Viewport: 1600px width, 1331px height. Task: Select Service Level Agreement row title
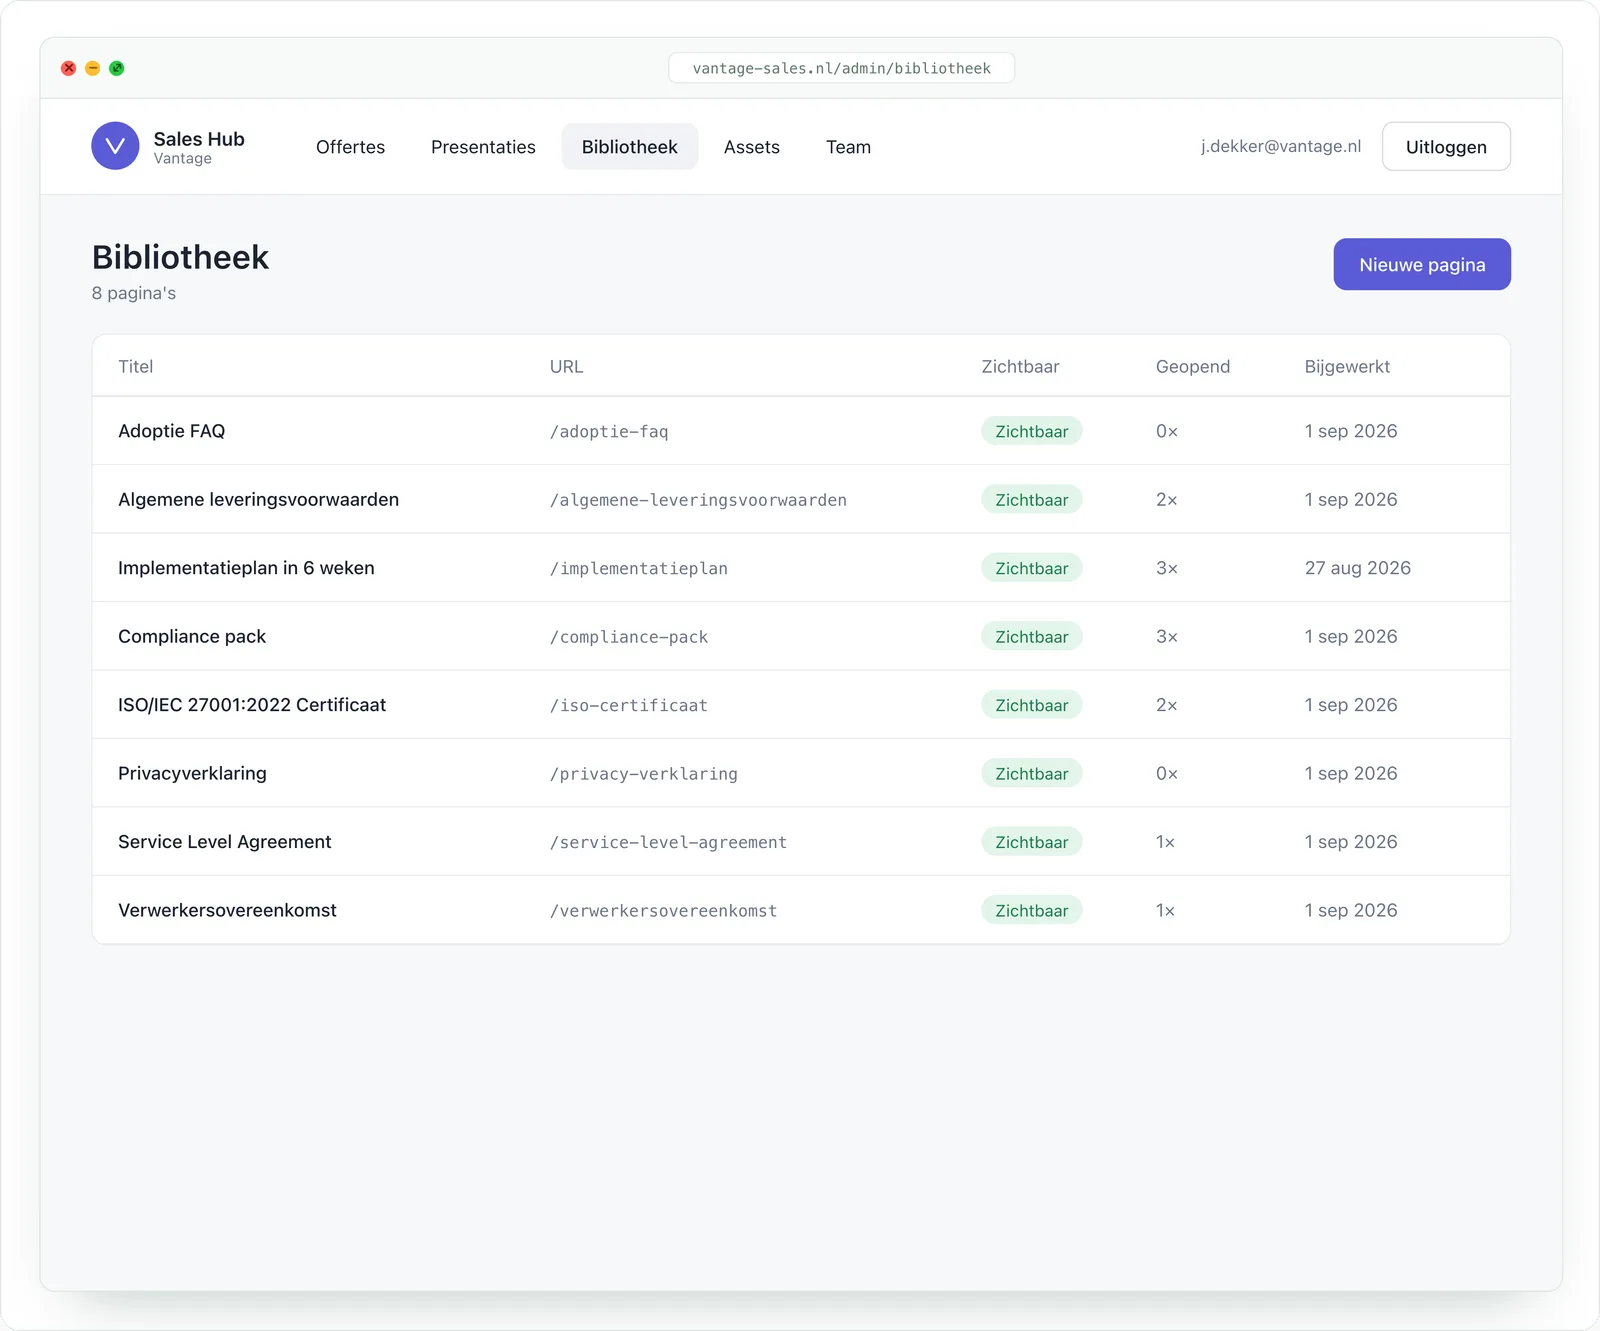tap(224, 842)
